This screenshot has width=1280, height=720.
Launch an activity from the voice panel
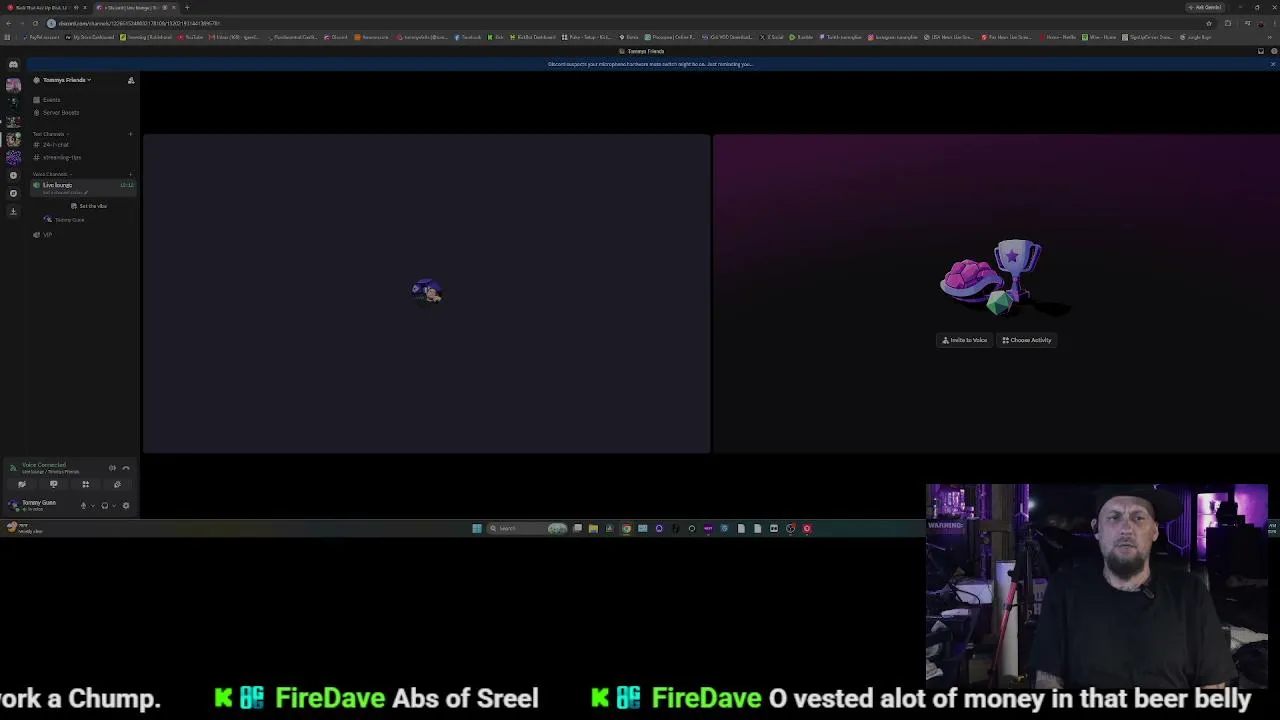click(x=86, y=485)
